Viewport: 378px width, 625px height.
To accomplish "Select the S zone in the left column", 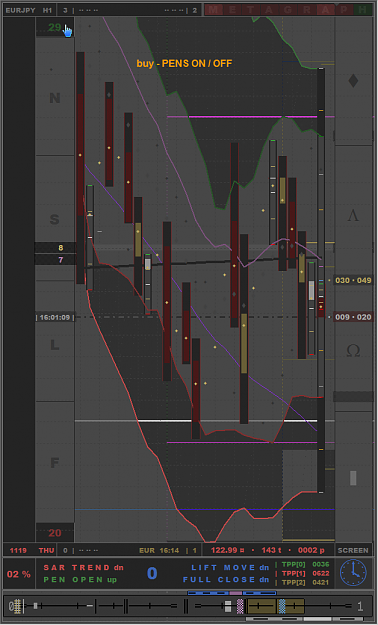I will coord(55,219).
